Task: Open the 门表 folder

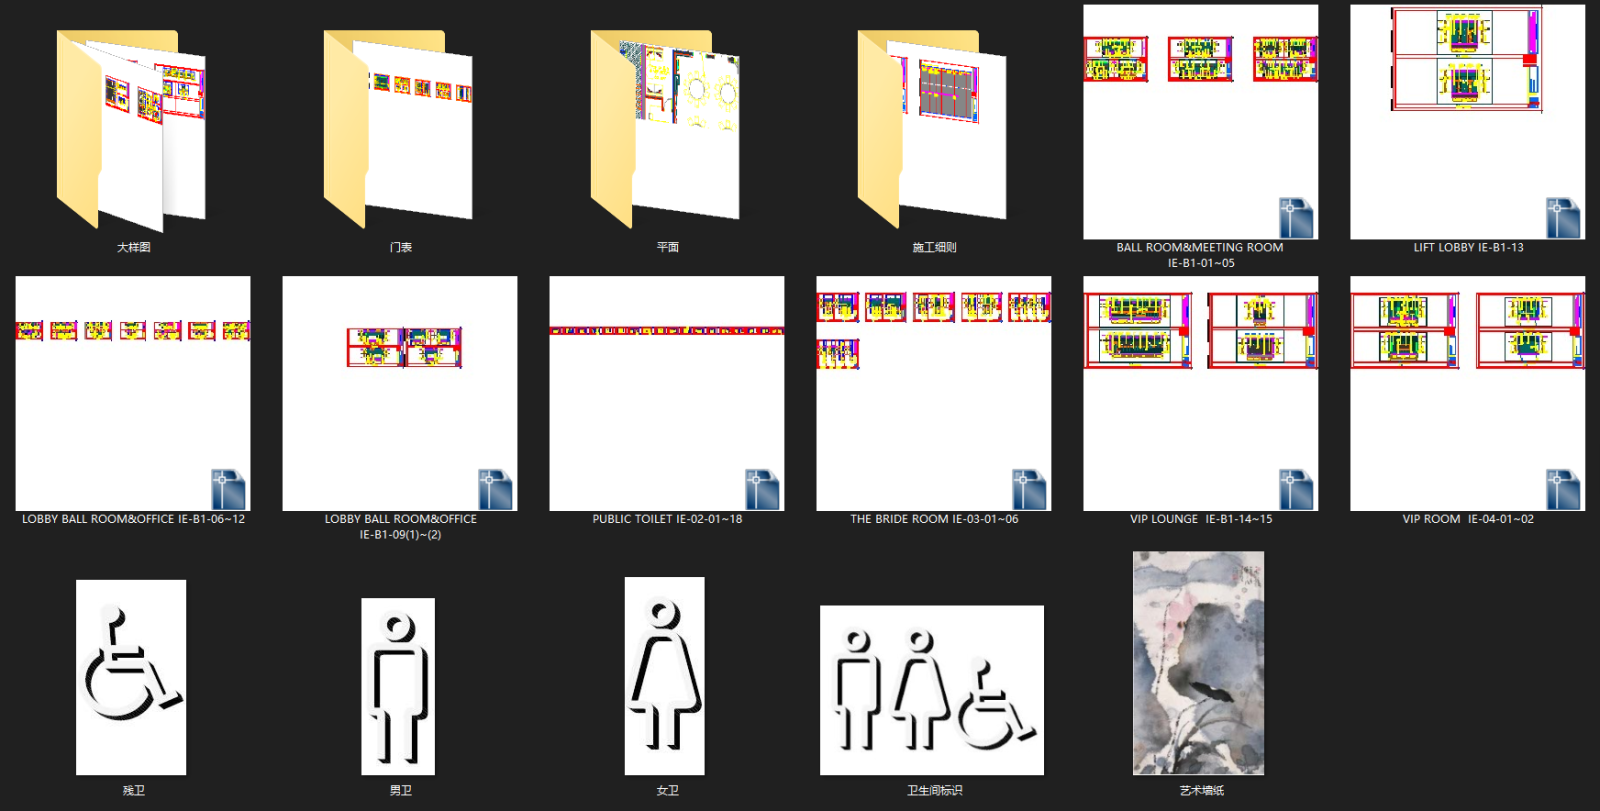Action: pyautogui.click(x=399, y=130)
